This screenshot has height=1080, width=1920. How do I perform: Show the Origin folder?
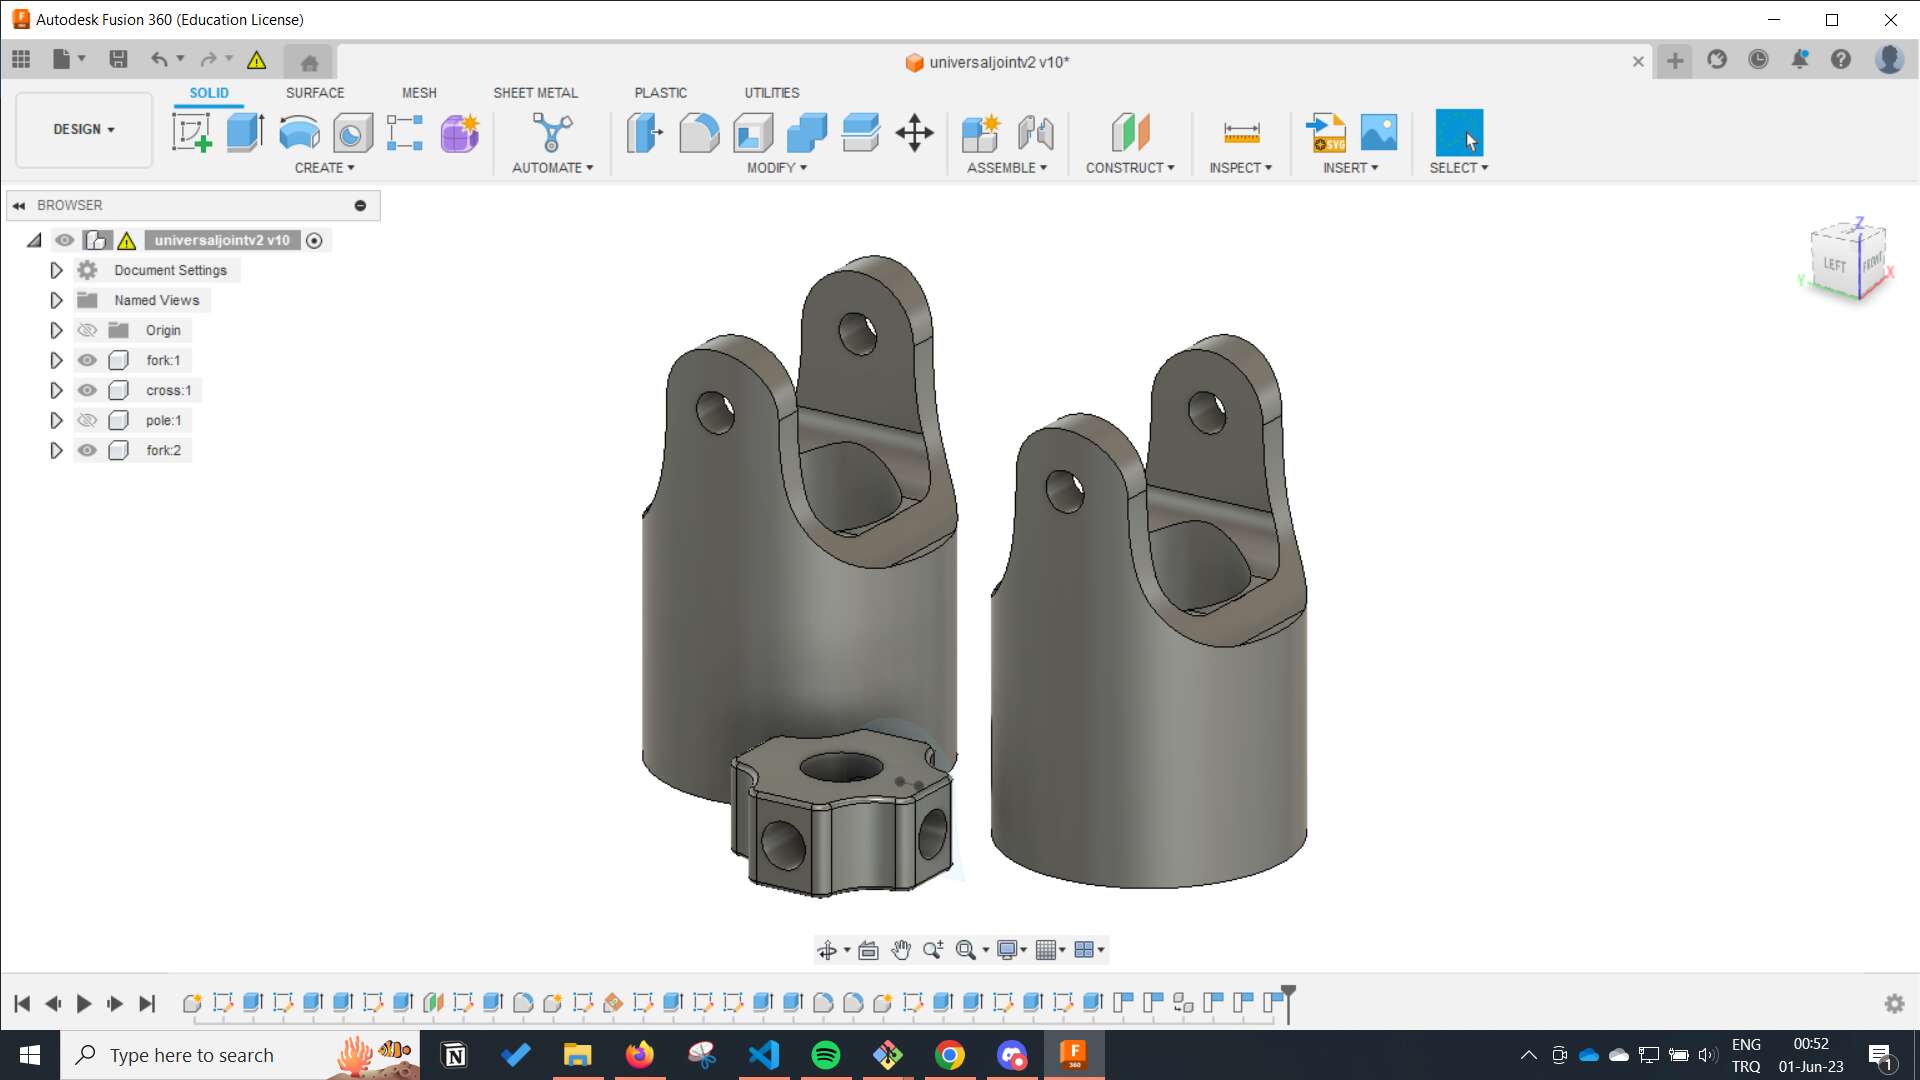(87, 330)
